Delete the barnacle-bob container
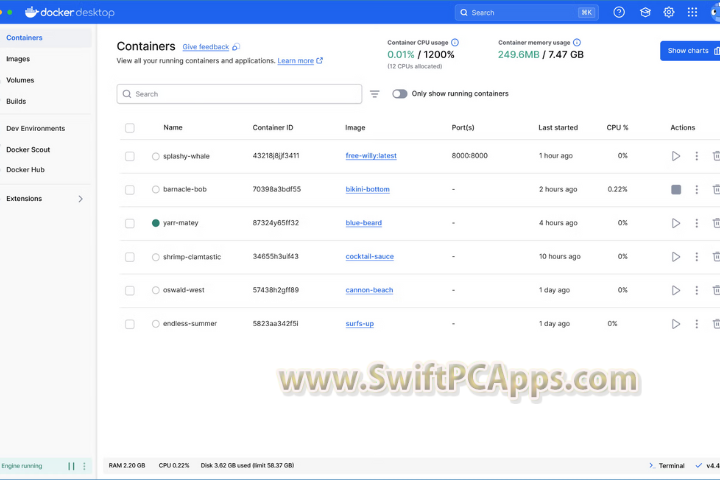720x480 pixels. (716, 189)
